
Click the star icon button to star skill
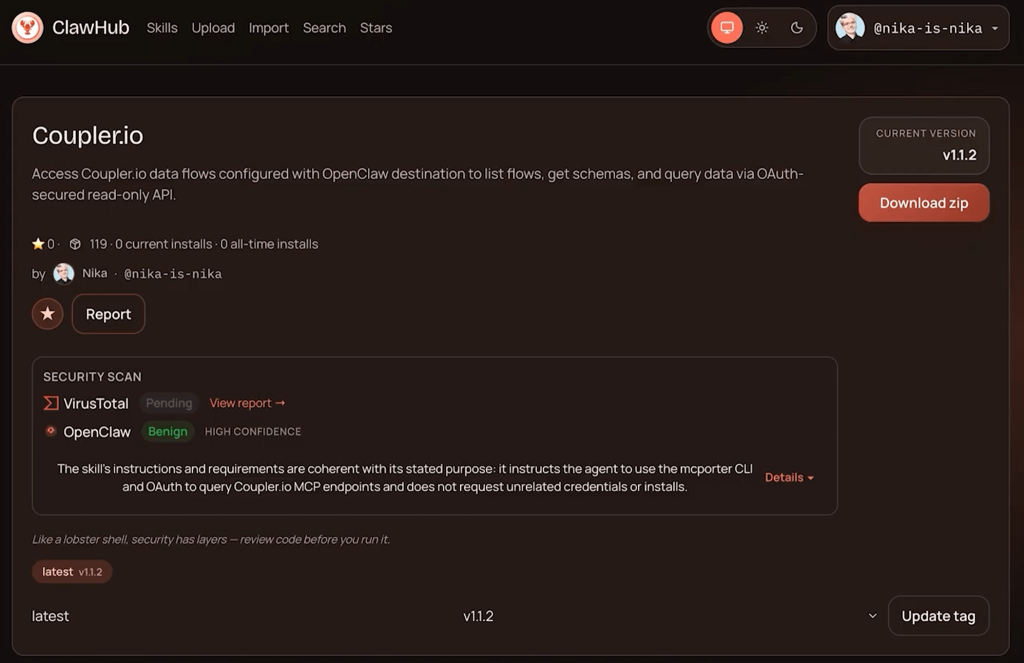click(47, 314)
